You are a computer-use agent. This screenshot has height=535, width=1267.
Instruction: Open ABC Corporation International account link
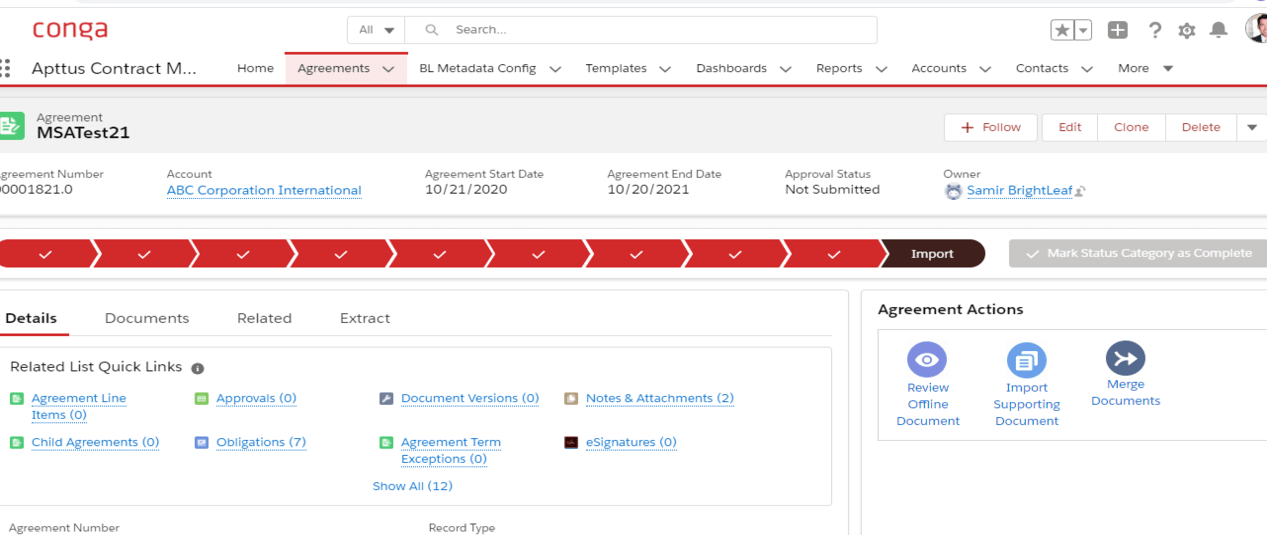coord(264,190)
